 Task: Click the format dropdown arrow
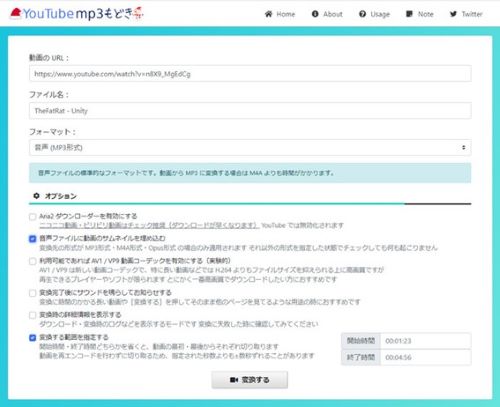click(x=463, y=147)
